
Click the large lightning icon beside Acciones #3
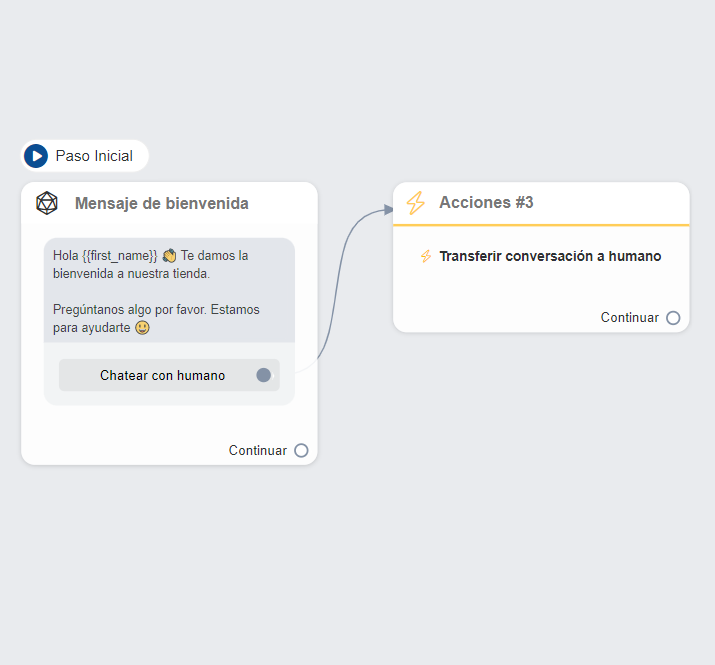tap(416, 203)
